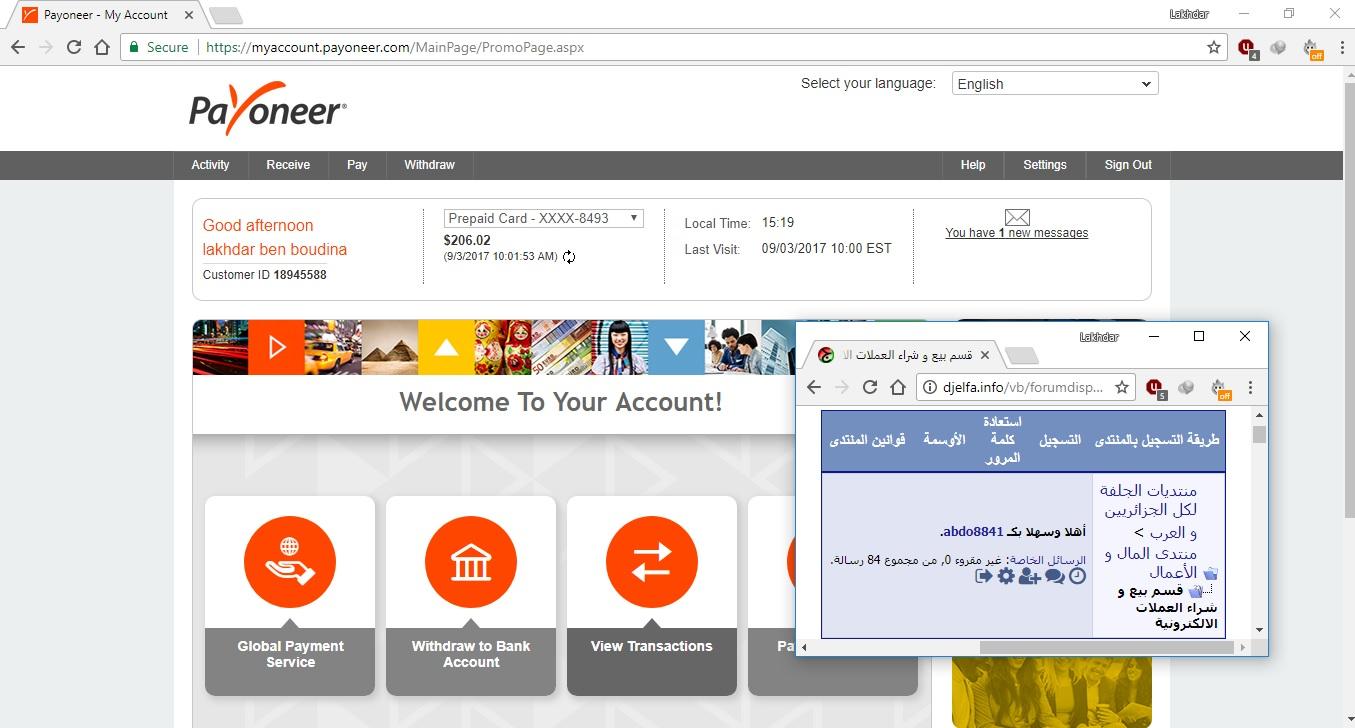The image size is (1355, 728).
Task: Open the Receive menu
Action: pyautogui.click(x=288, y=165)
